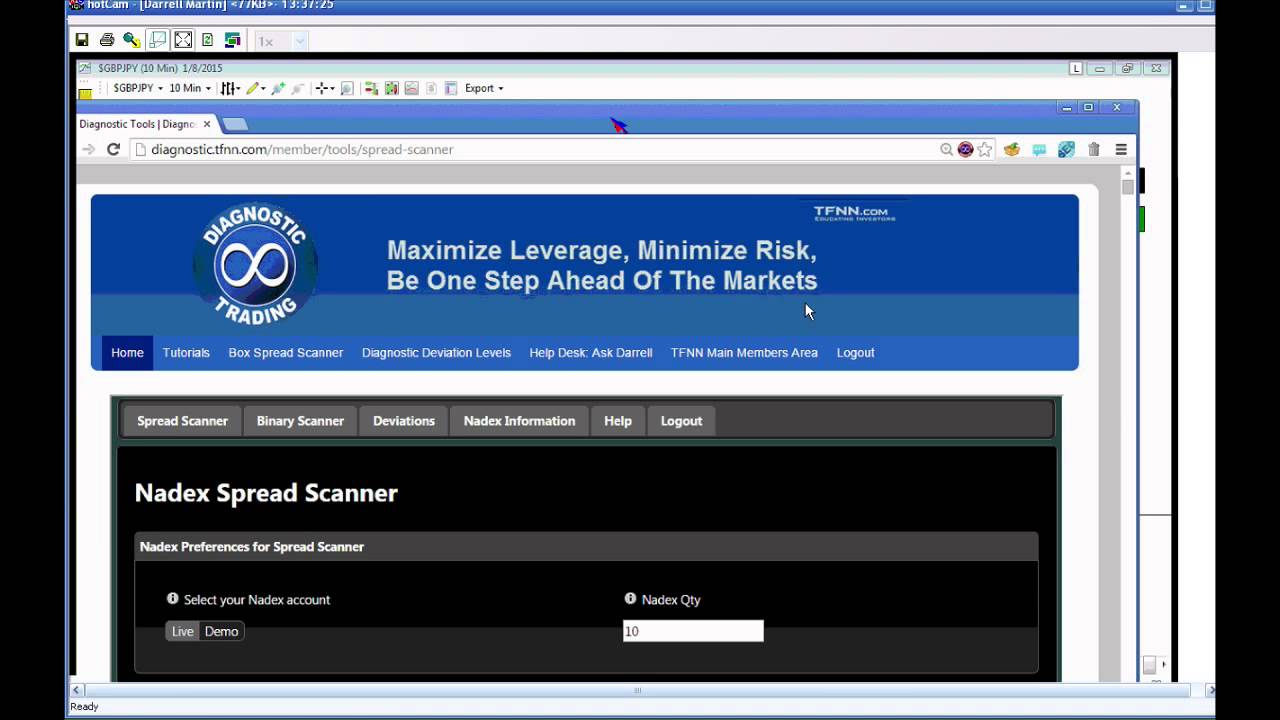
Task: Bookmark the page with the star icon
Action: [985, 149]
